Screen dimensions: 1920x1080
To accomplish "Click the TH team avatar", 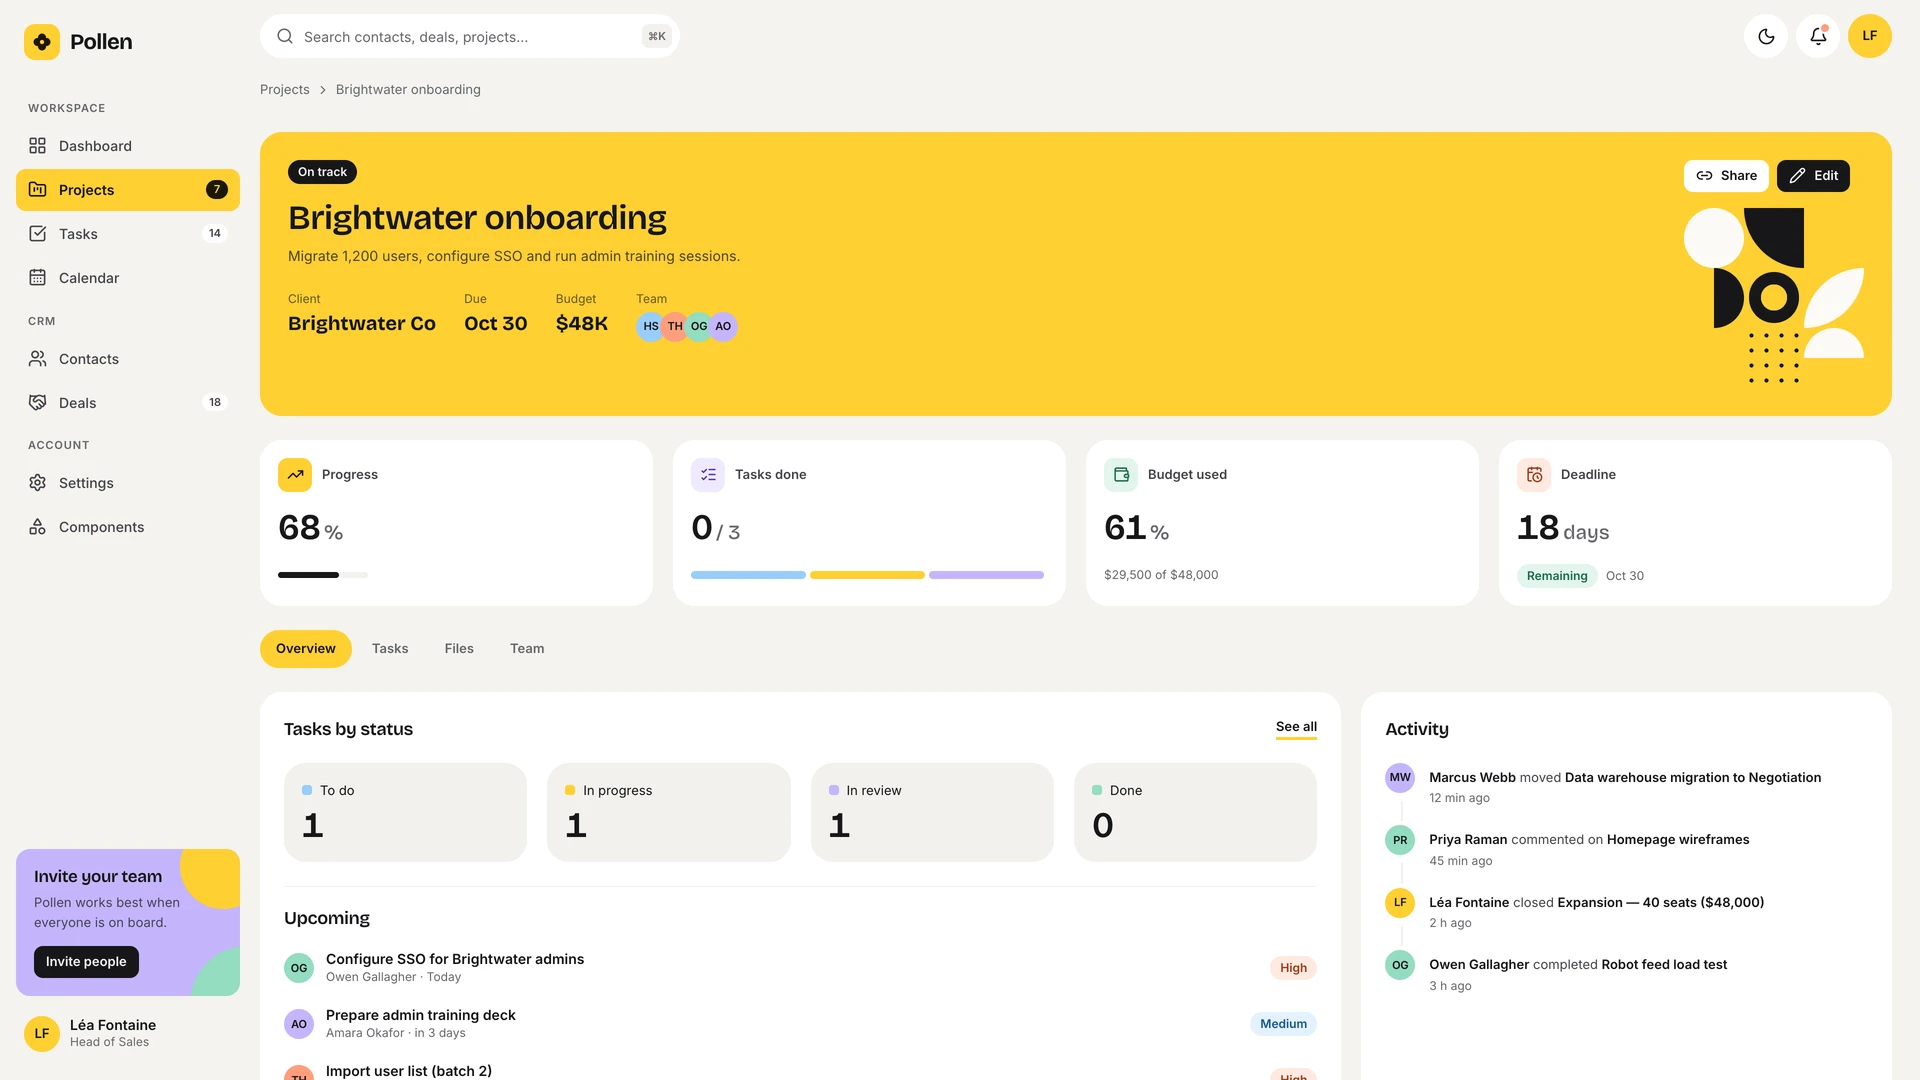I will pos(675,327).
